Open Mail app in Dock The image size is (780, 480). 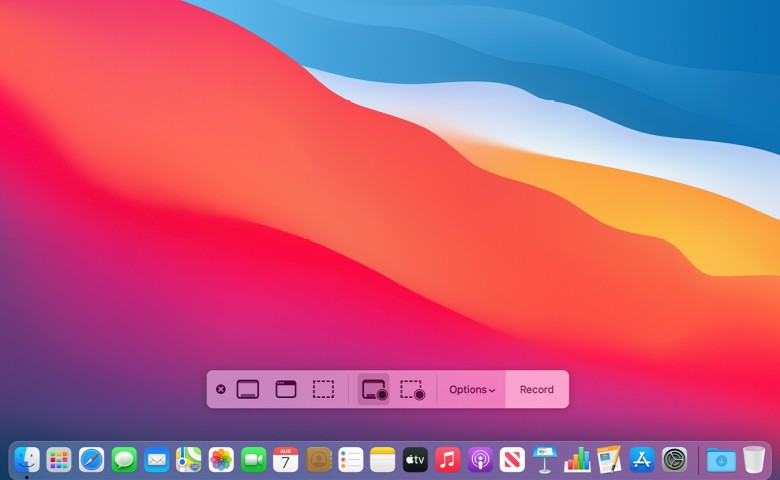point(156,459)
